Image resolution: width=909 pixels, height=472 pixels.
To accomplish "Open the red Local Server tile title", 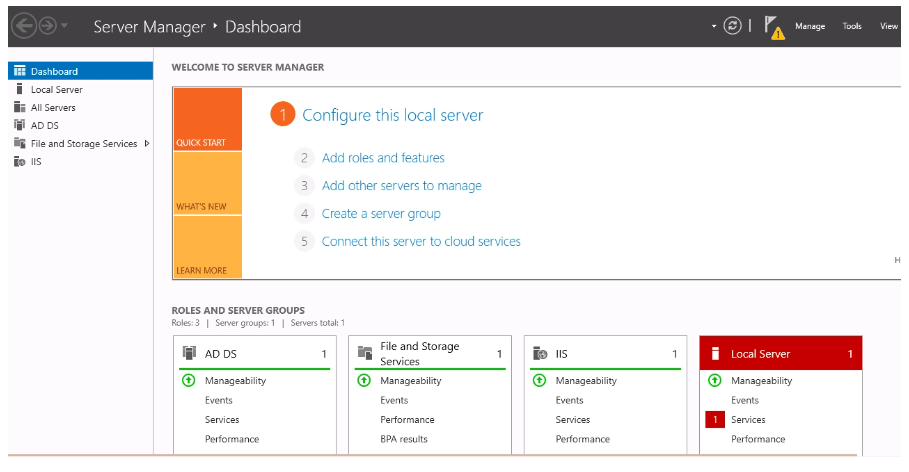I will [x=760, y=354].
